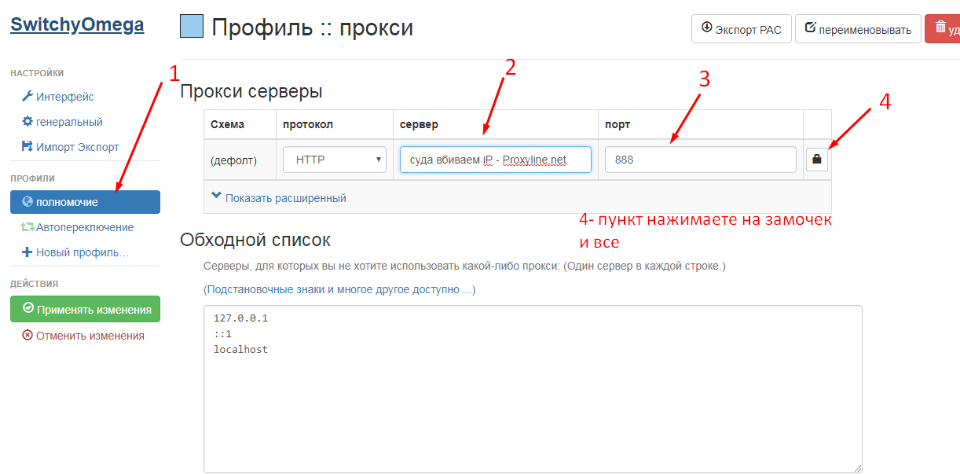The width and height of the screenshot is (960, 474).
Task: Click the 'переименовывать' rename button
Action: coord(856,29)
